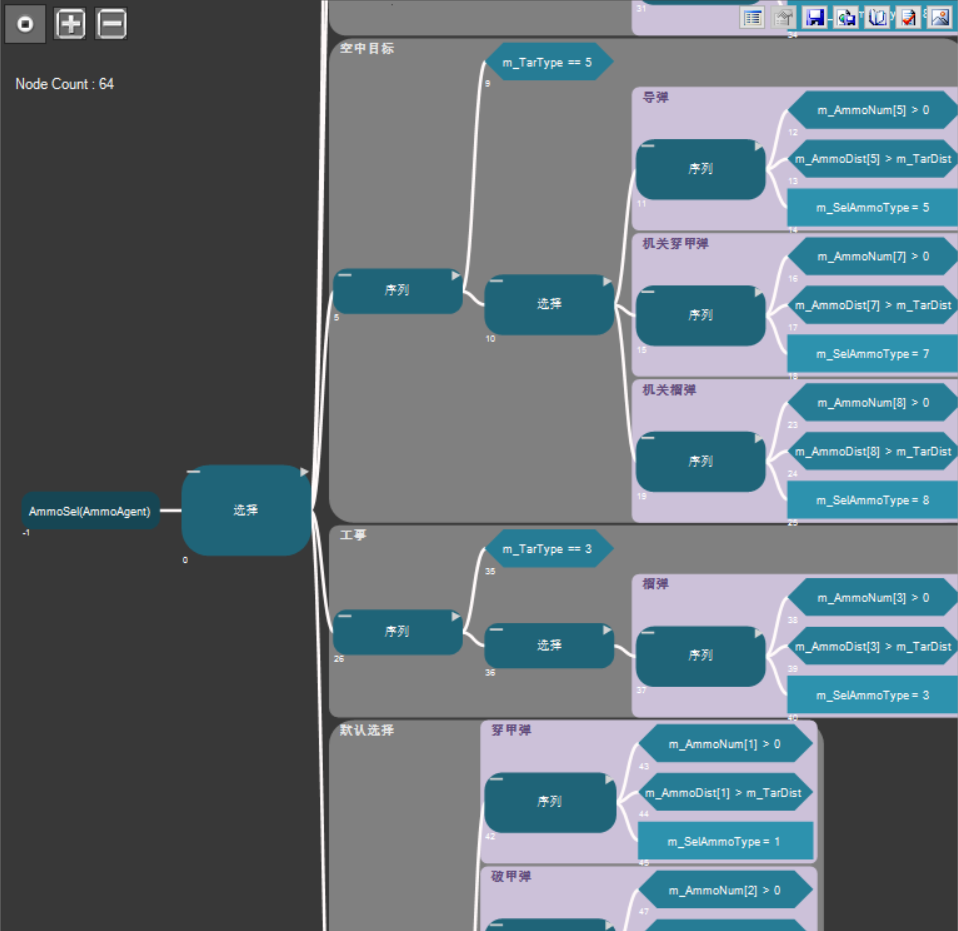Open the properties list panel icon

(x=752, y=17)
